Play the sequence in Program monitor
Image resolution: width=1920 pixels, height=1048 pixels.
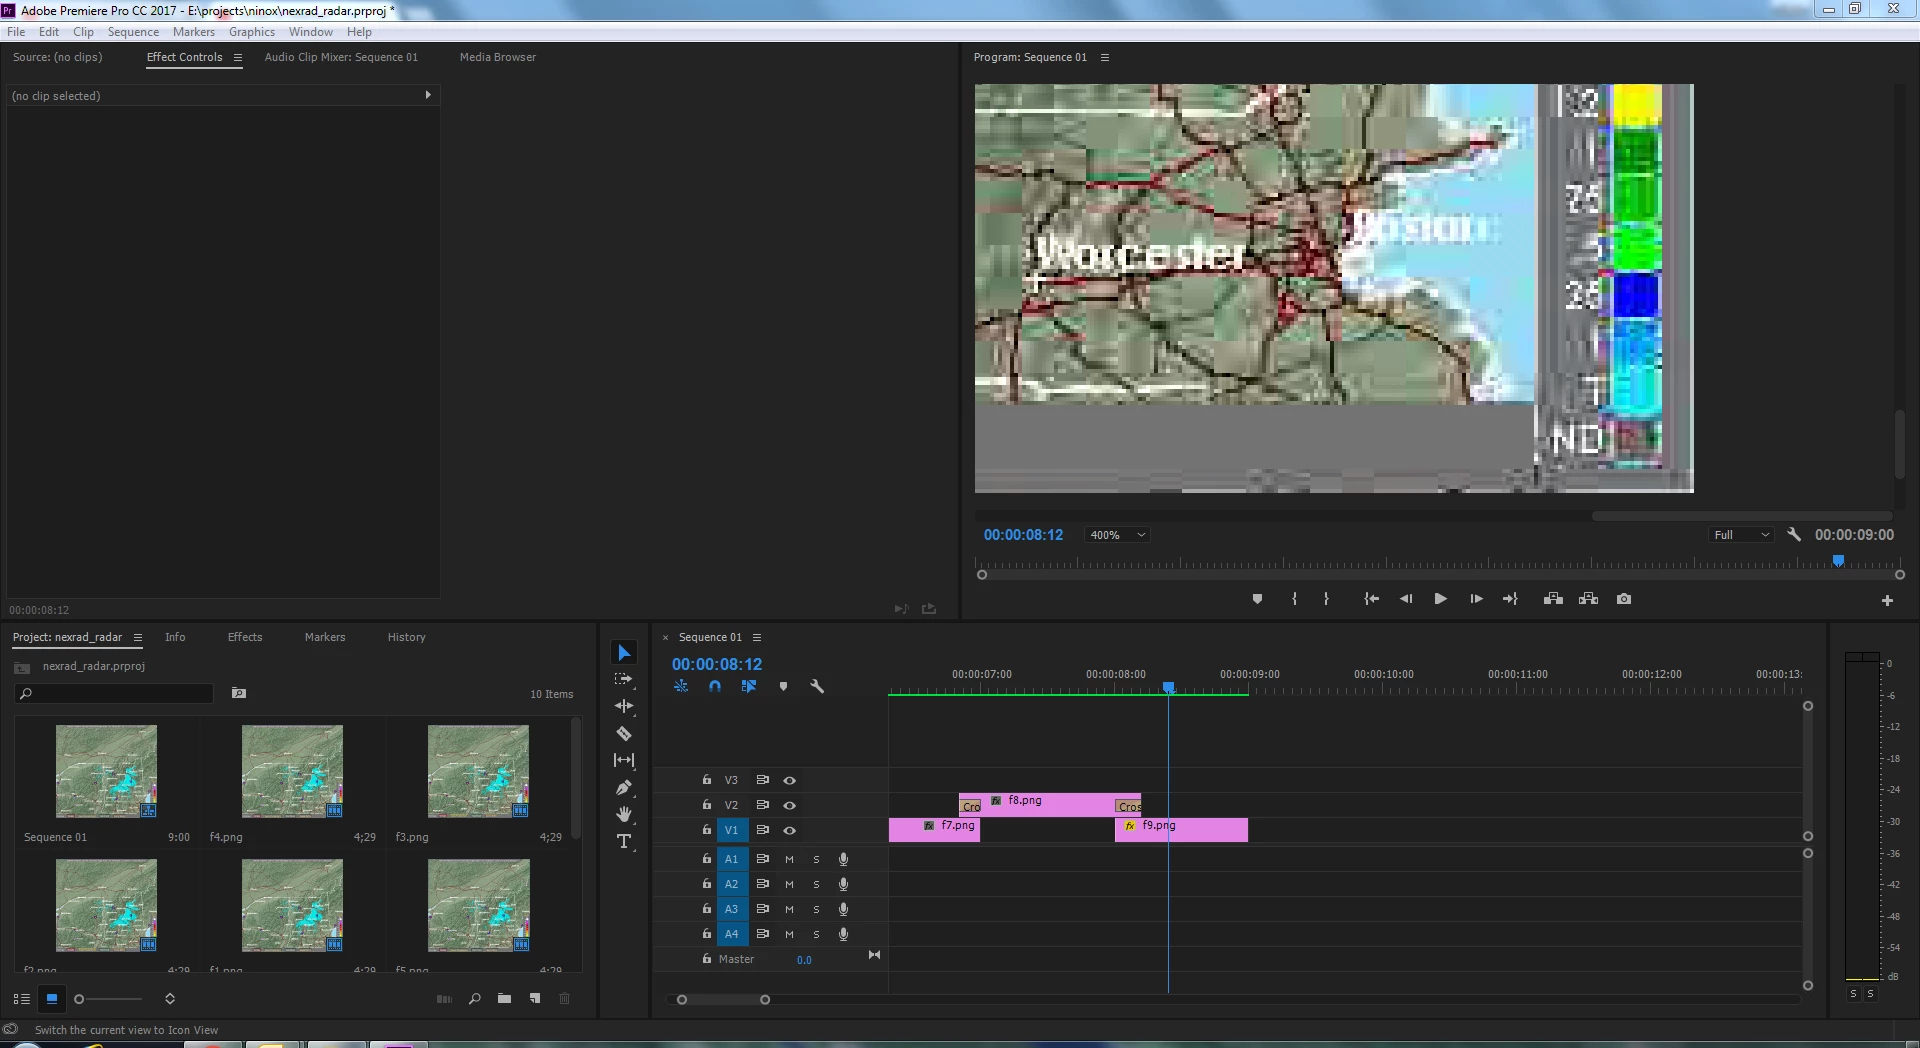[1440, 599]
